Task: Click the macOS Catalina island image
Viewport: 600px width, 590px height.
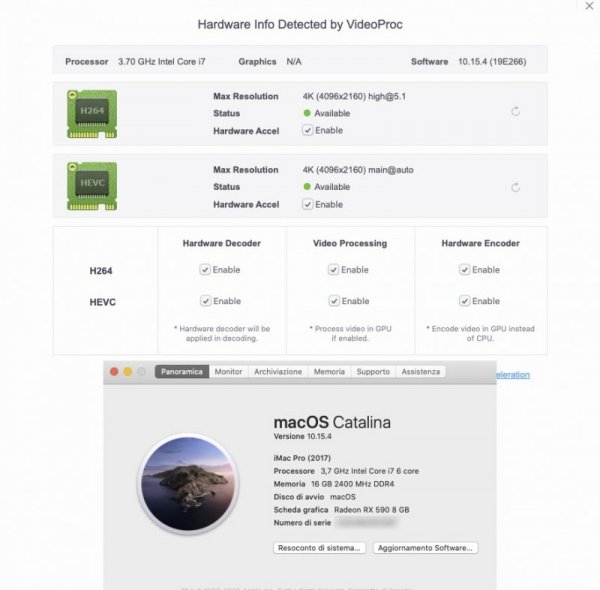Action: point(188,484)
